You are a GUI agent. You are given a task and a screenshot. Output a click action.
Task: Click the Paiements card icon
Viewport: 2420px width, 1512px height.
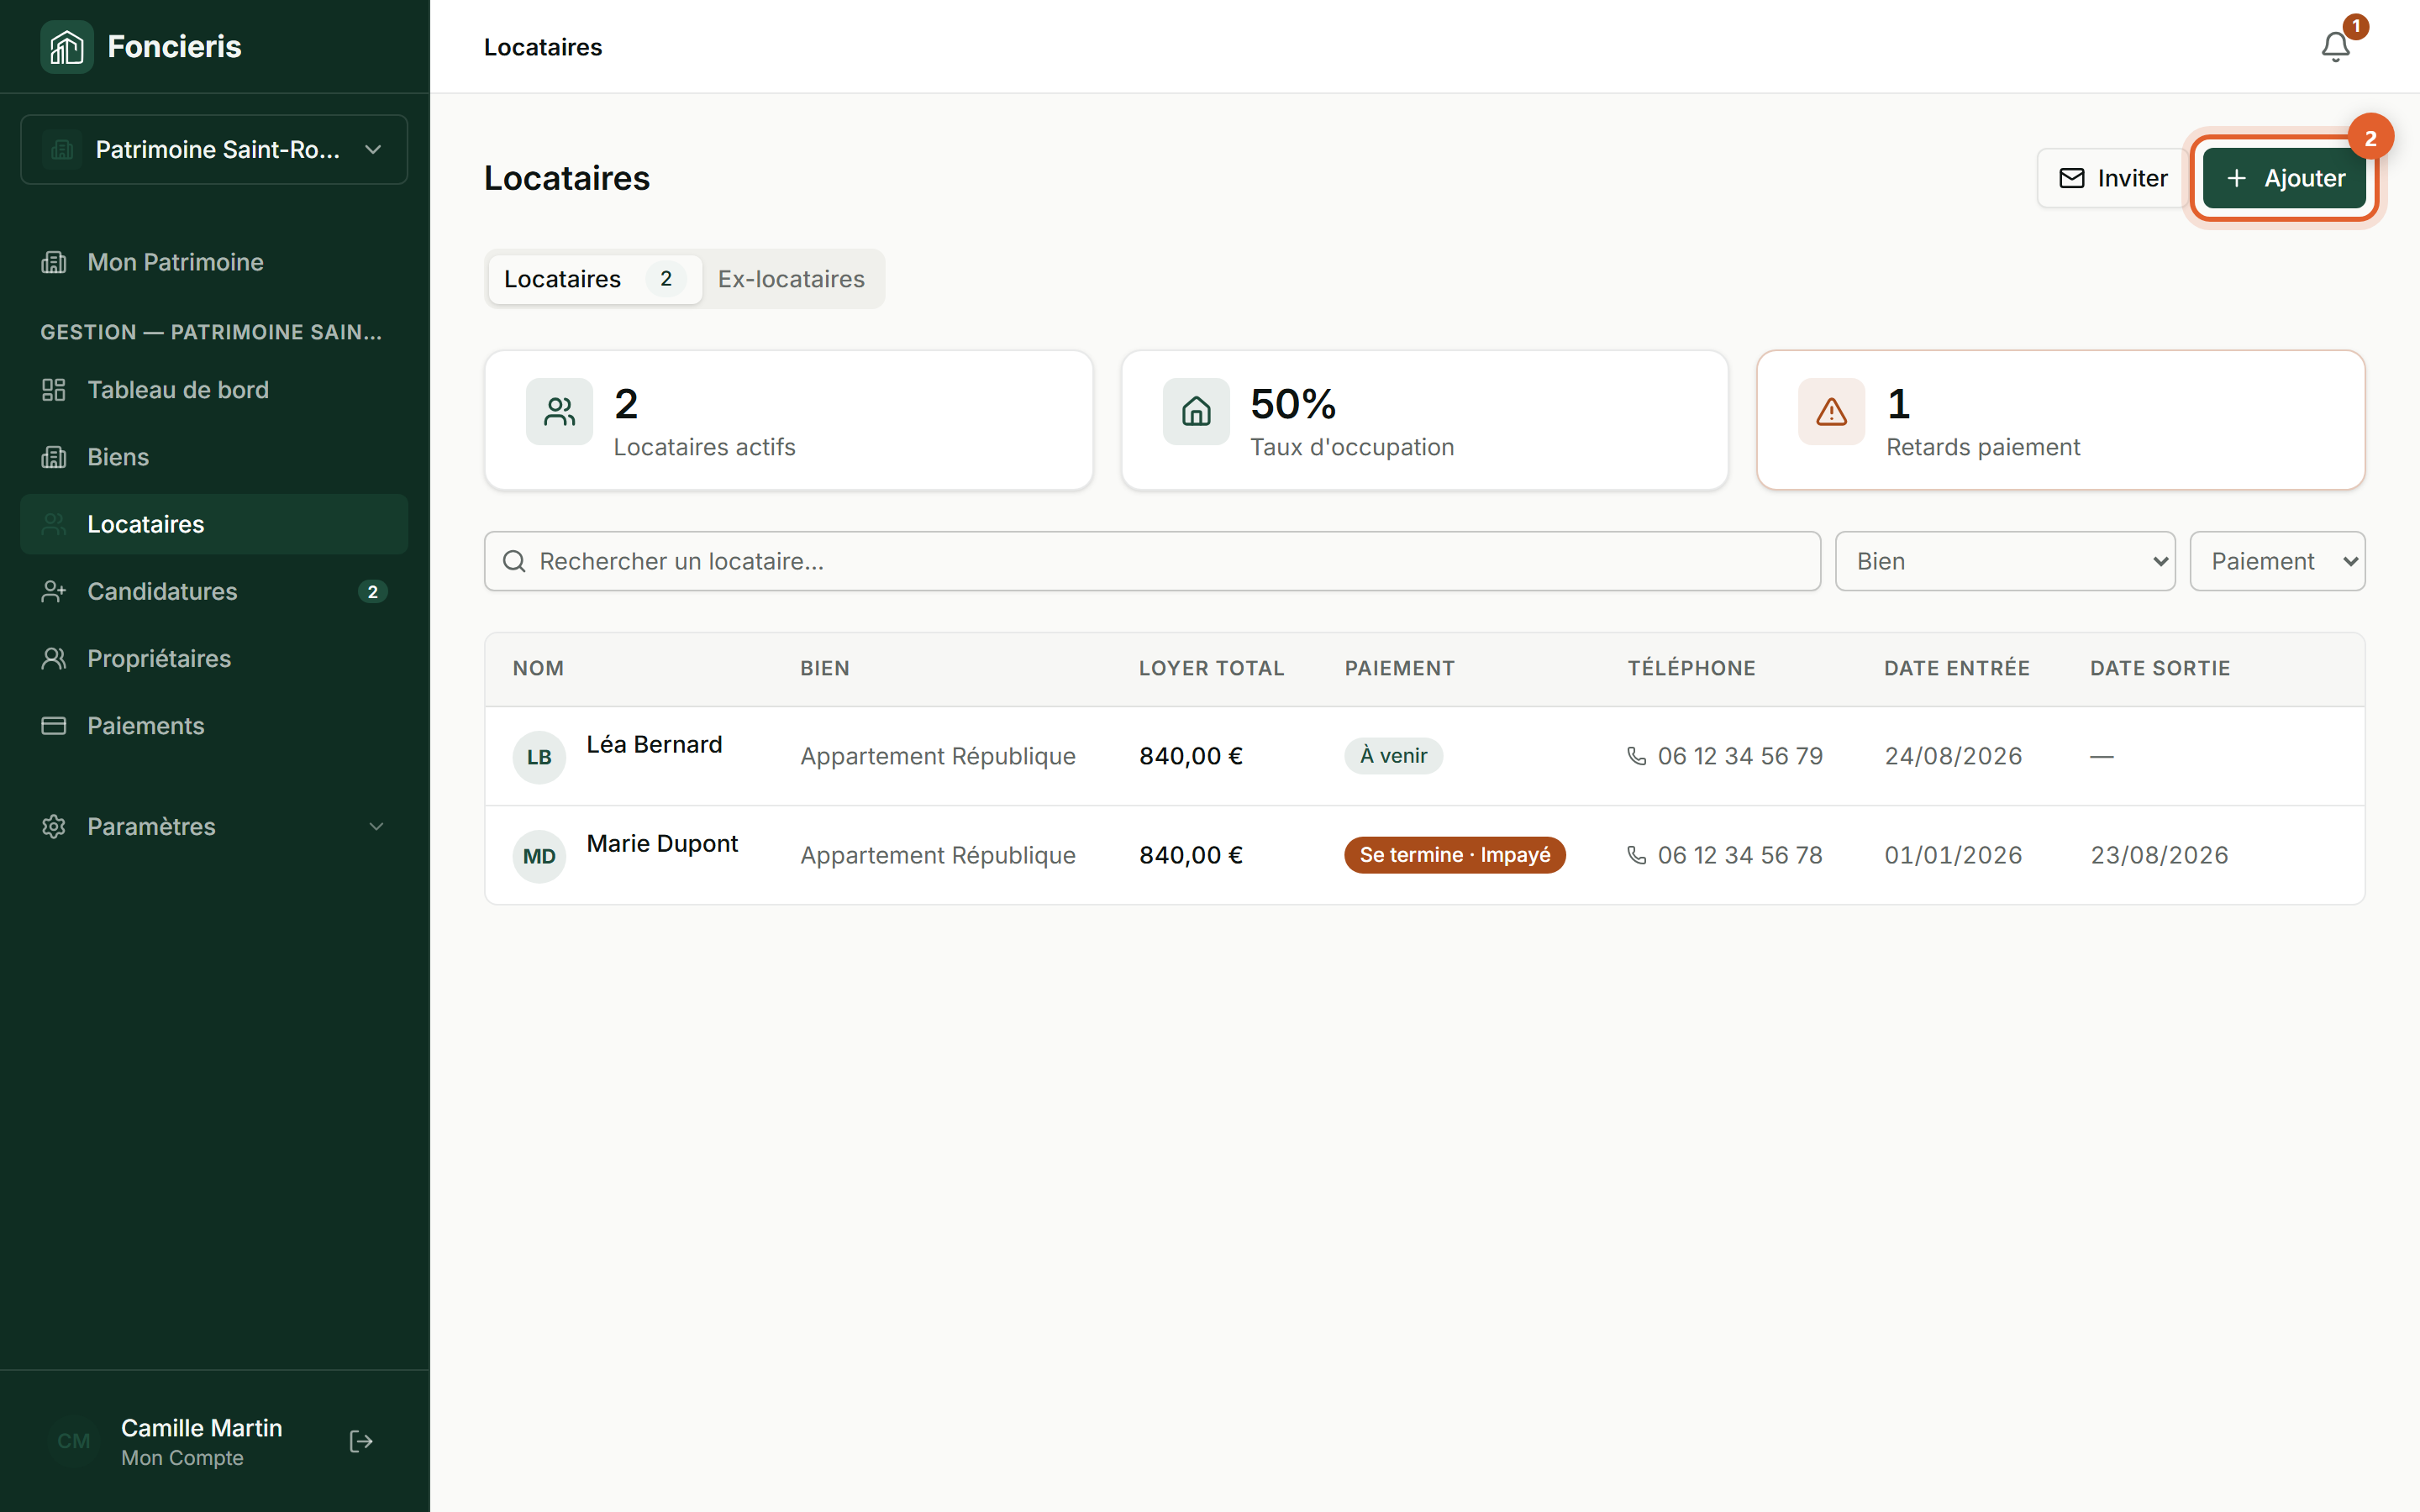click(54, 726)
